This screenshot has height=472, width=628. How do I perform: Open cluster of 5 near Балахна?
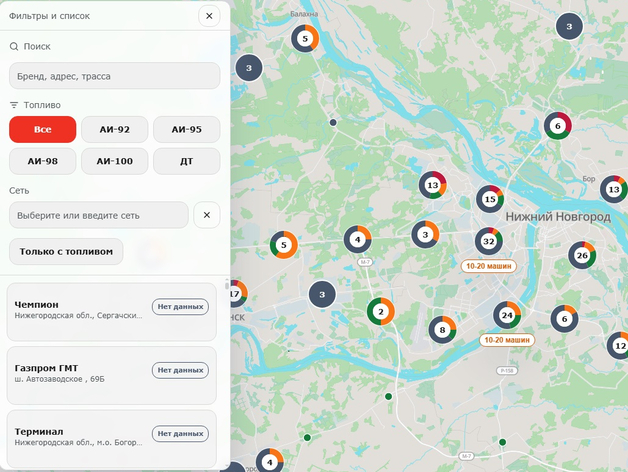point(305,38)
